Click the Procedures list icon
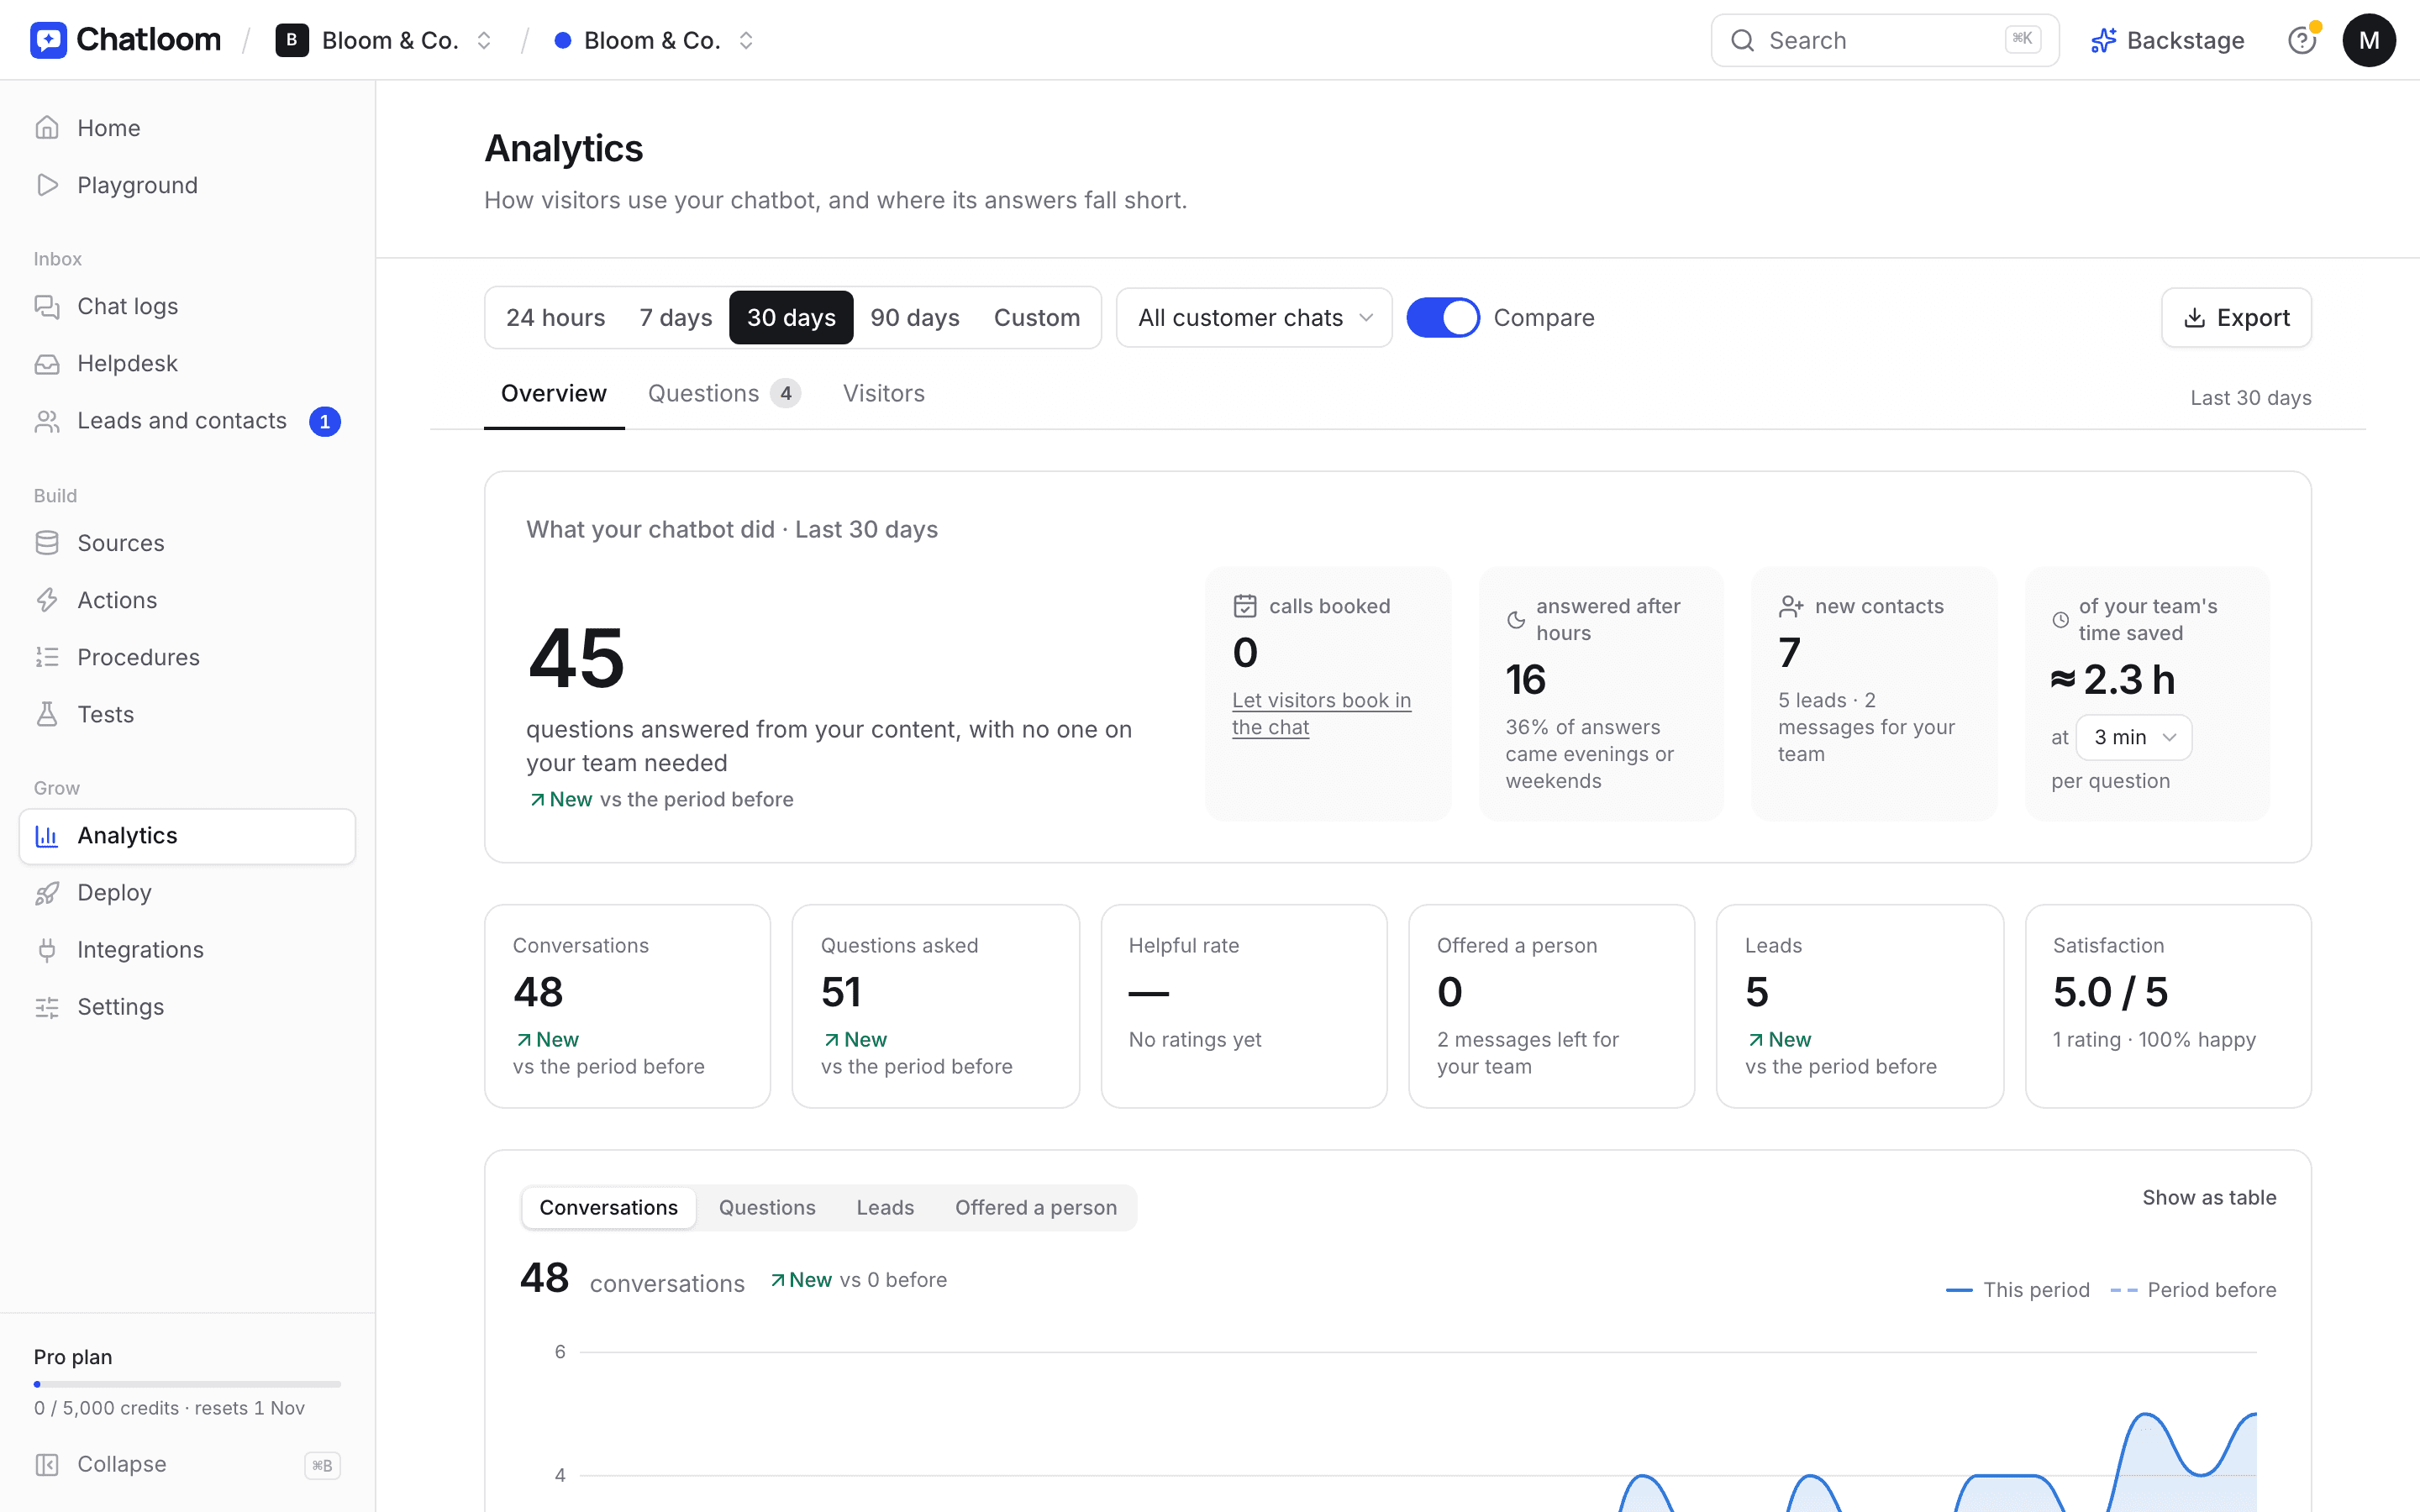This screenshot has height=1512, width=2420. click(x=47, y=657)
